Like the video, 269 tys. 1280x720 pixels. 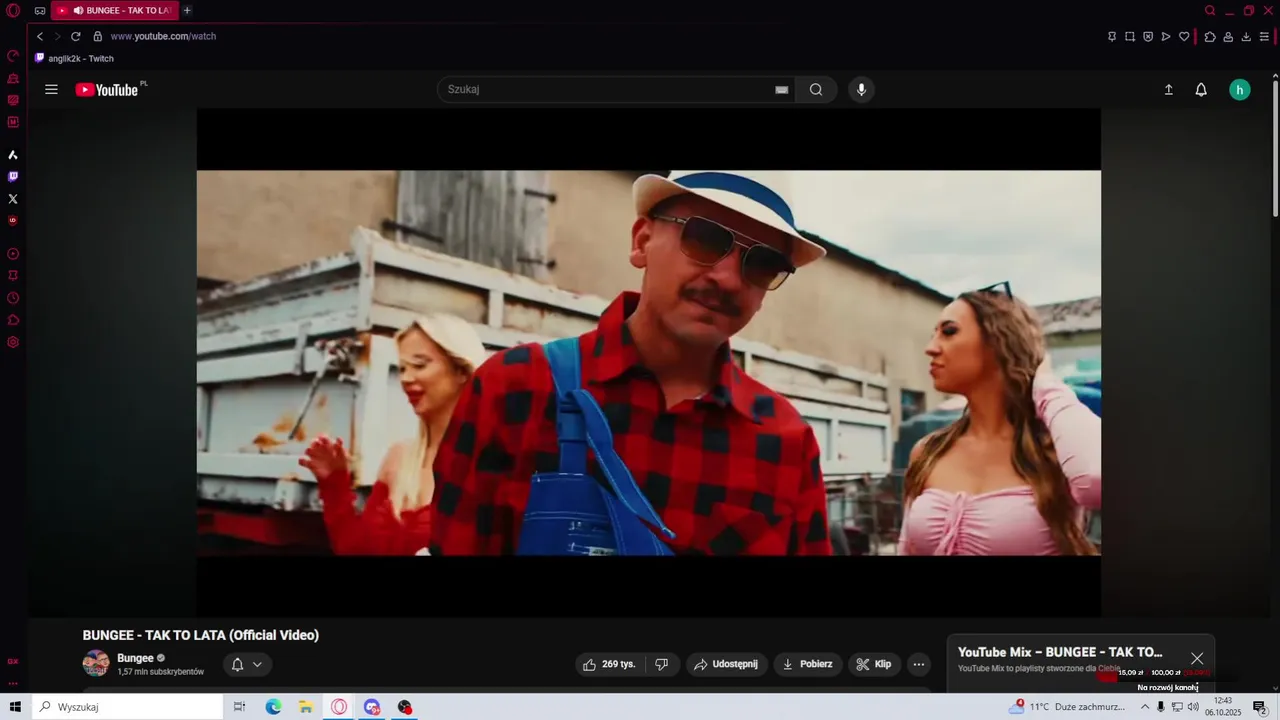pyautogui.click(x=610, y=664)
